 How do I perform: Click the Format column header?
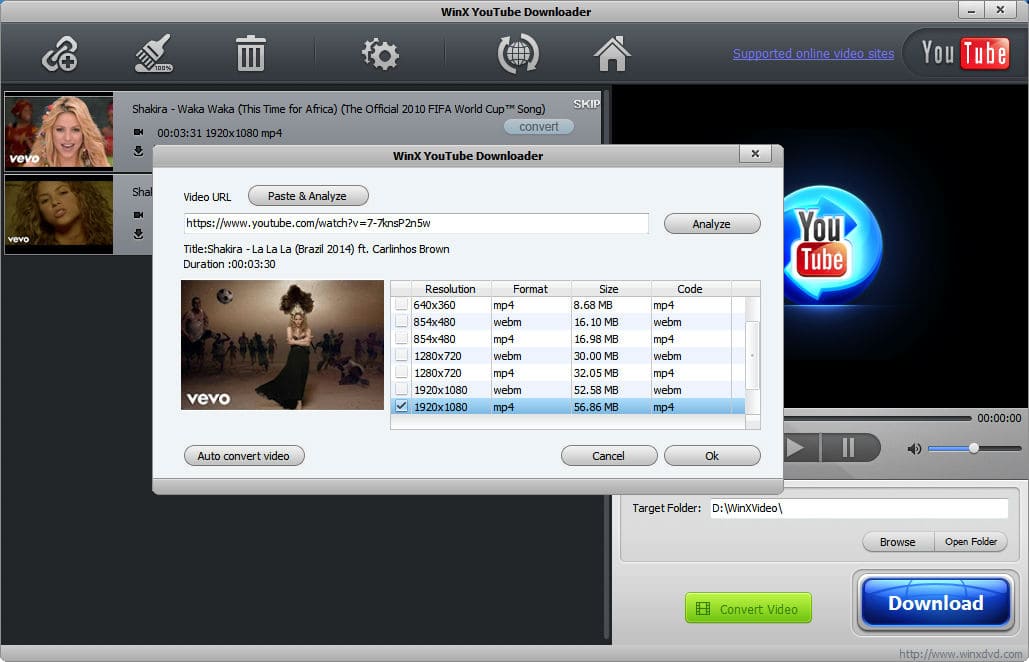(x=530, y=289)
